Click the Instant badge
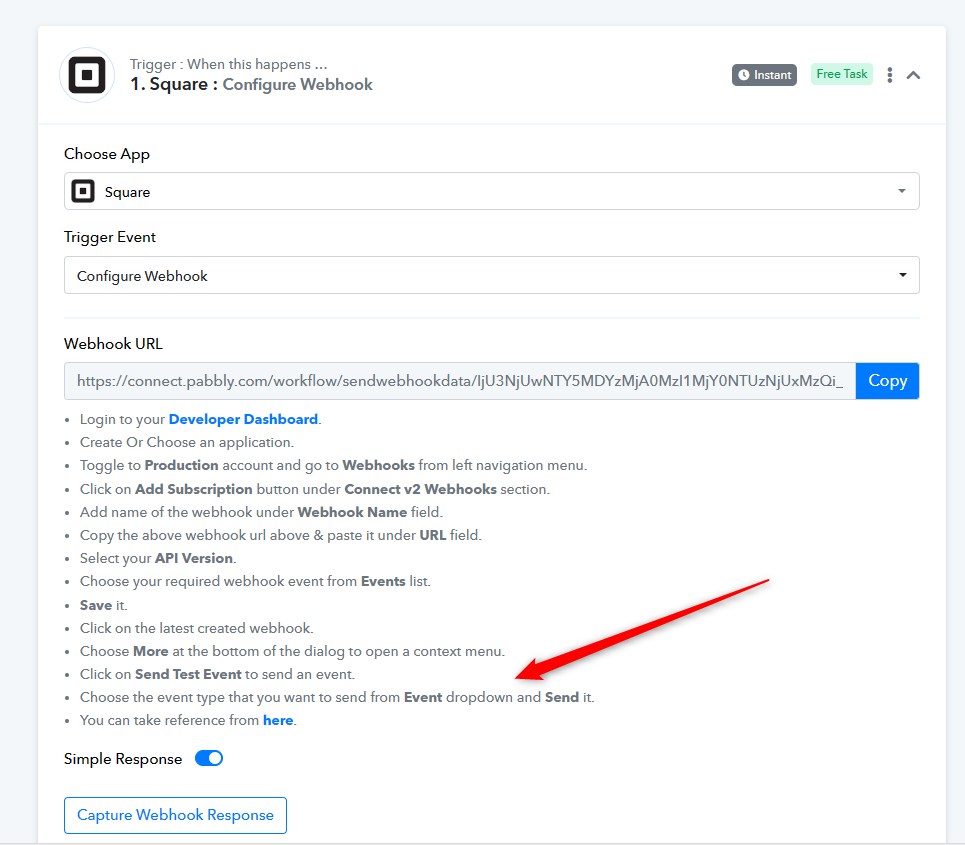This screenshot has height=845, width=965. click(764, 75)
